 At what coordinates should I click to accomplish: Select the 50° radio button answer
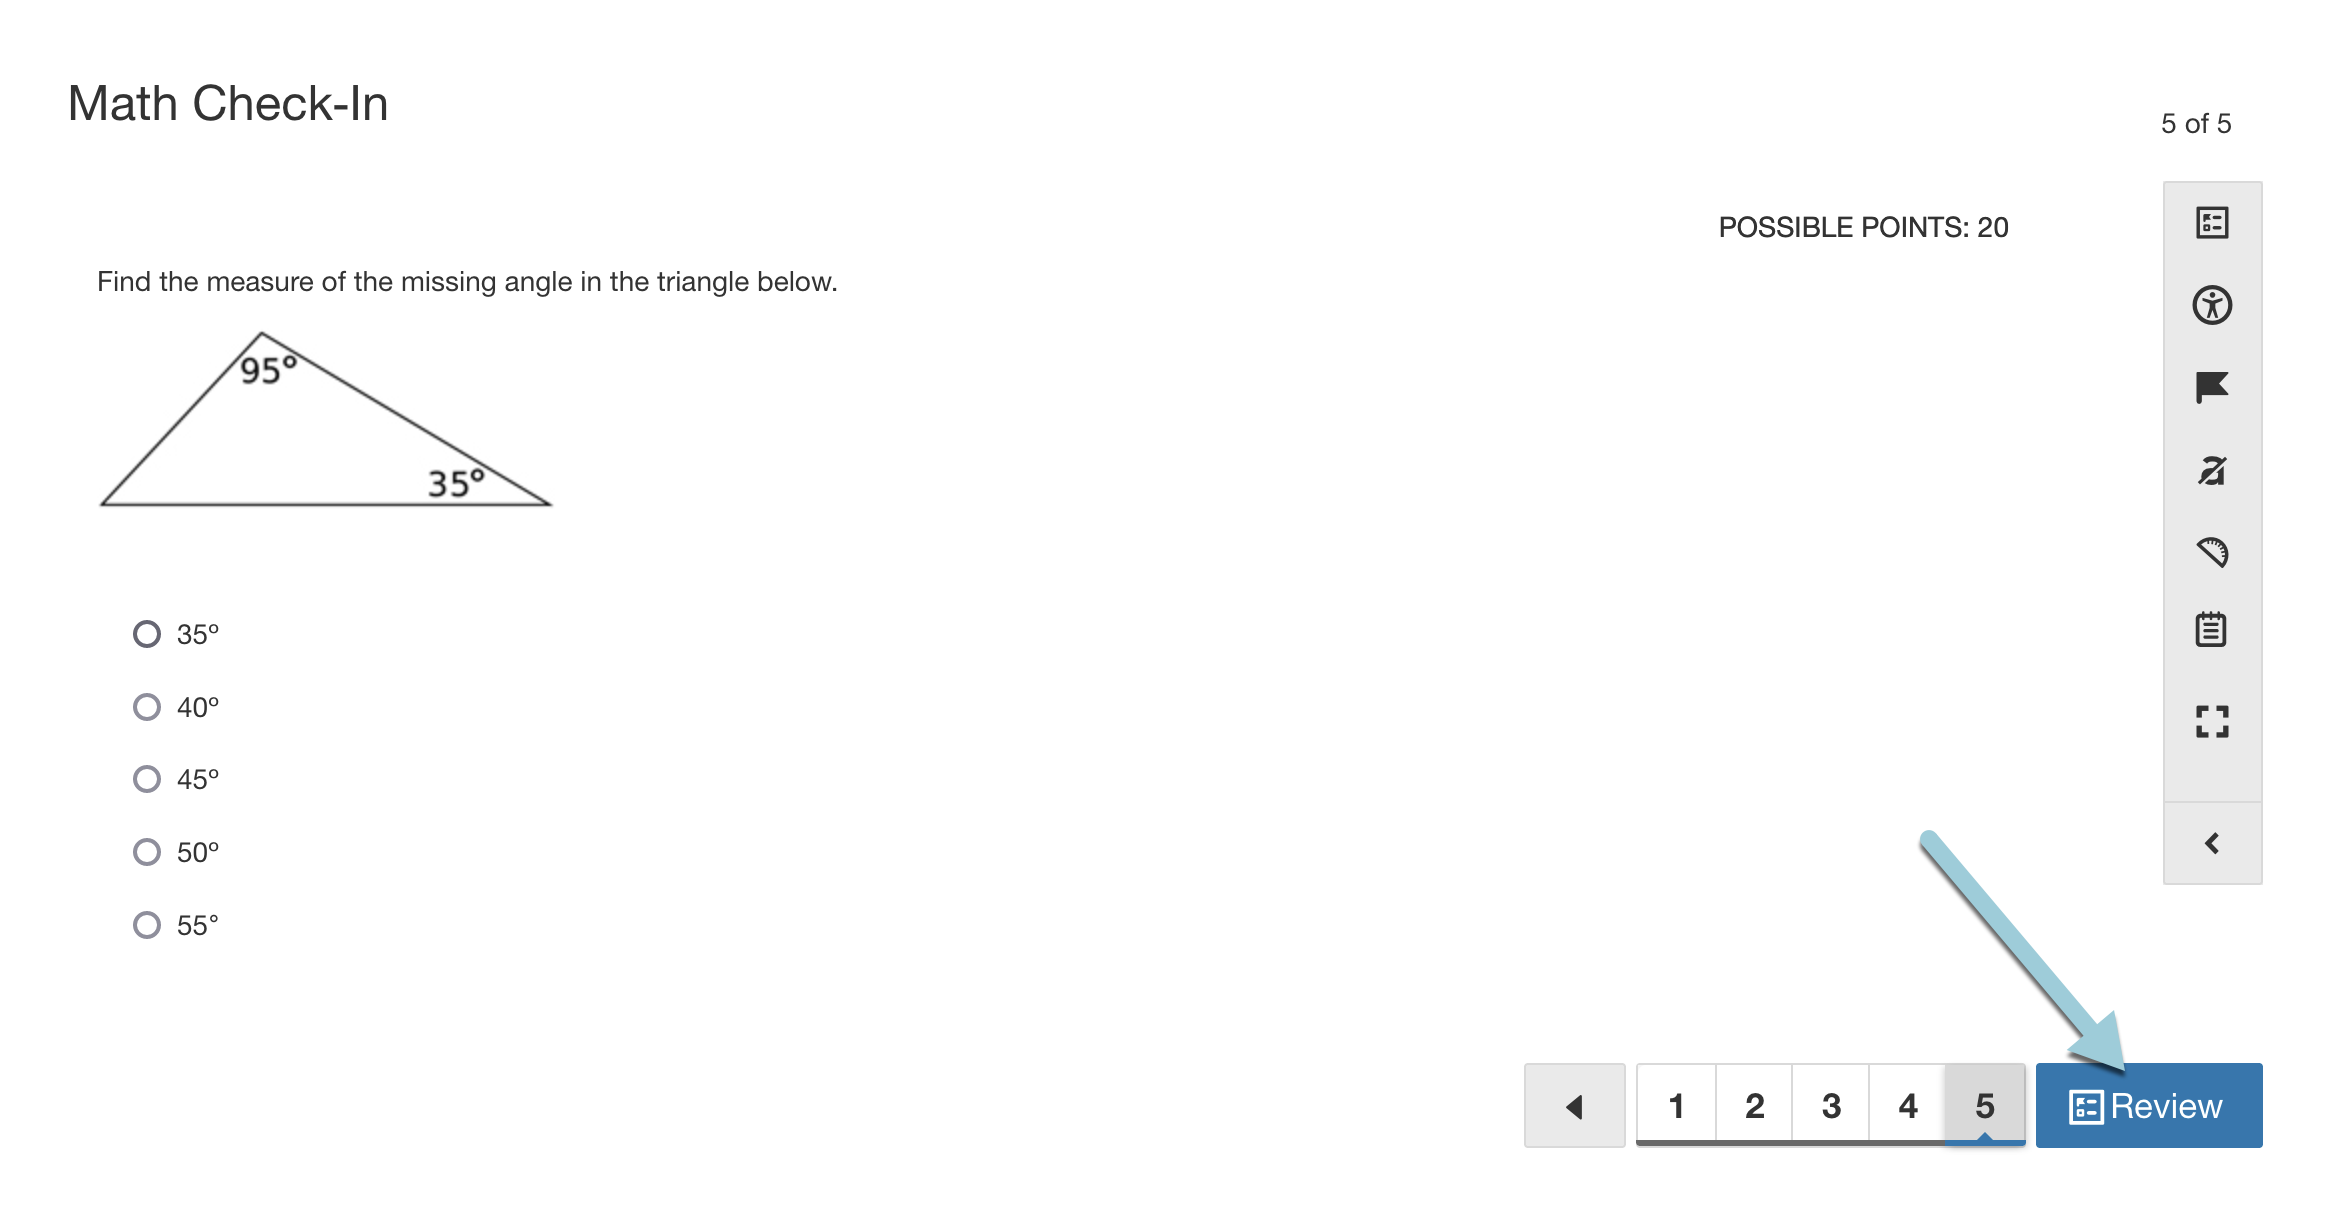pos(144,850)
